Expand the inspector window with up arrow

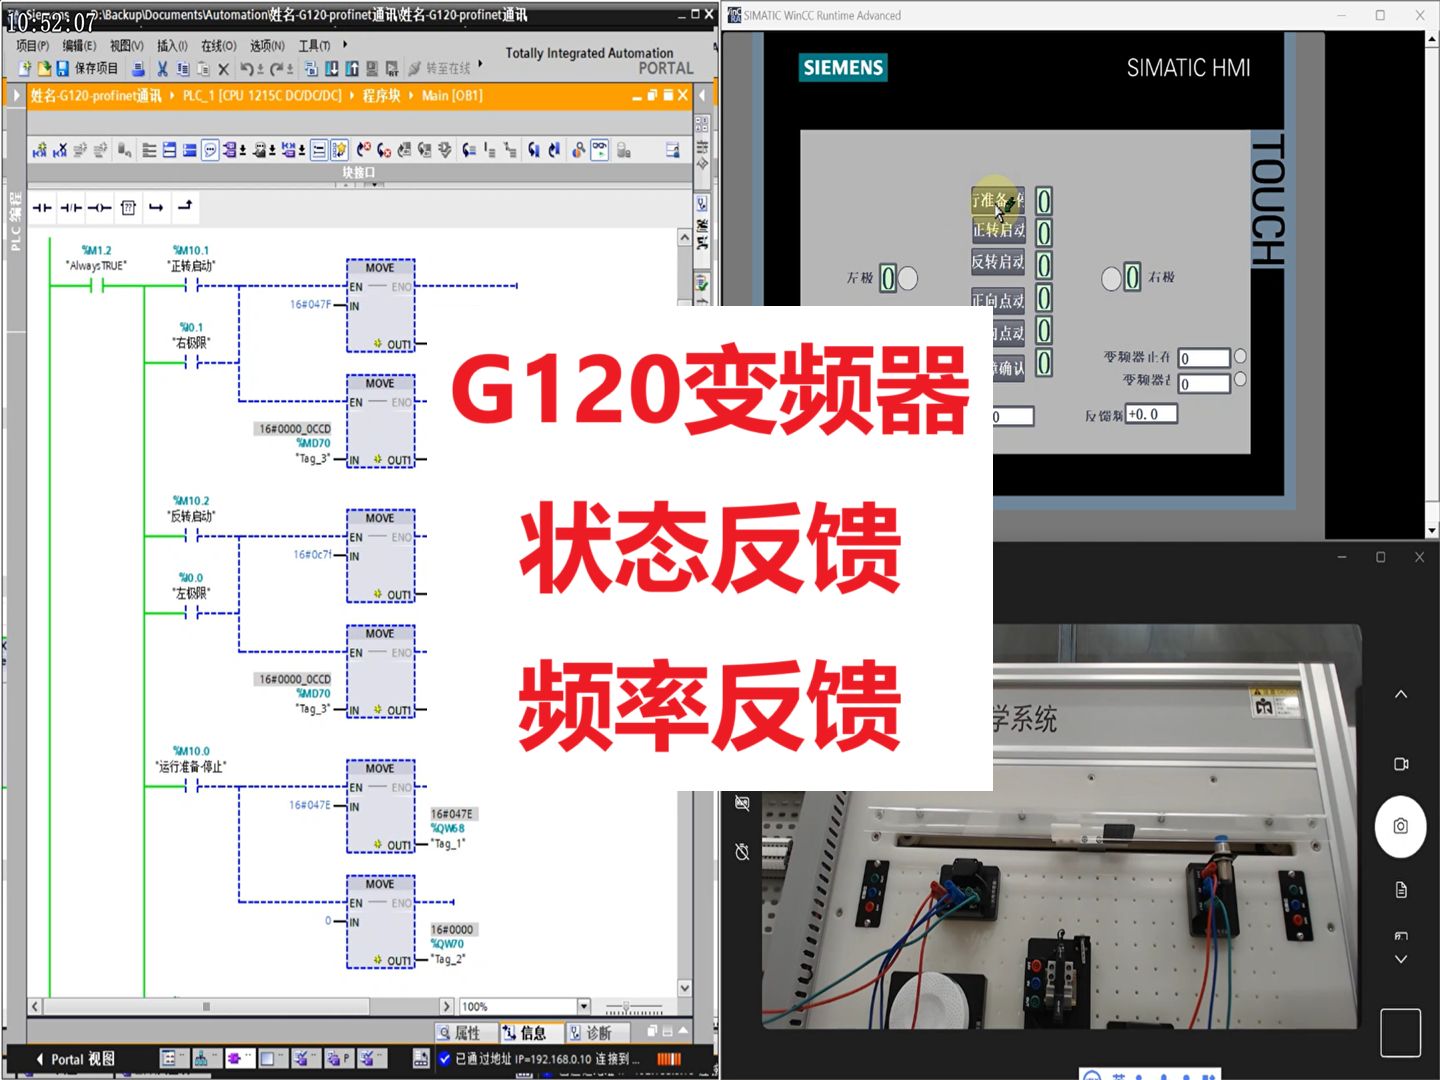(x=683, y=1030)
